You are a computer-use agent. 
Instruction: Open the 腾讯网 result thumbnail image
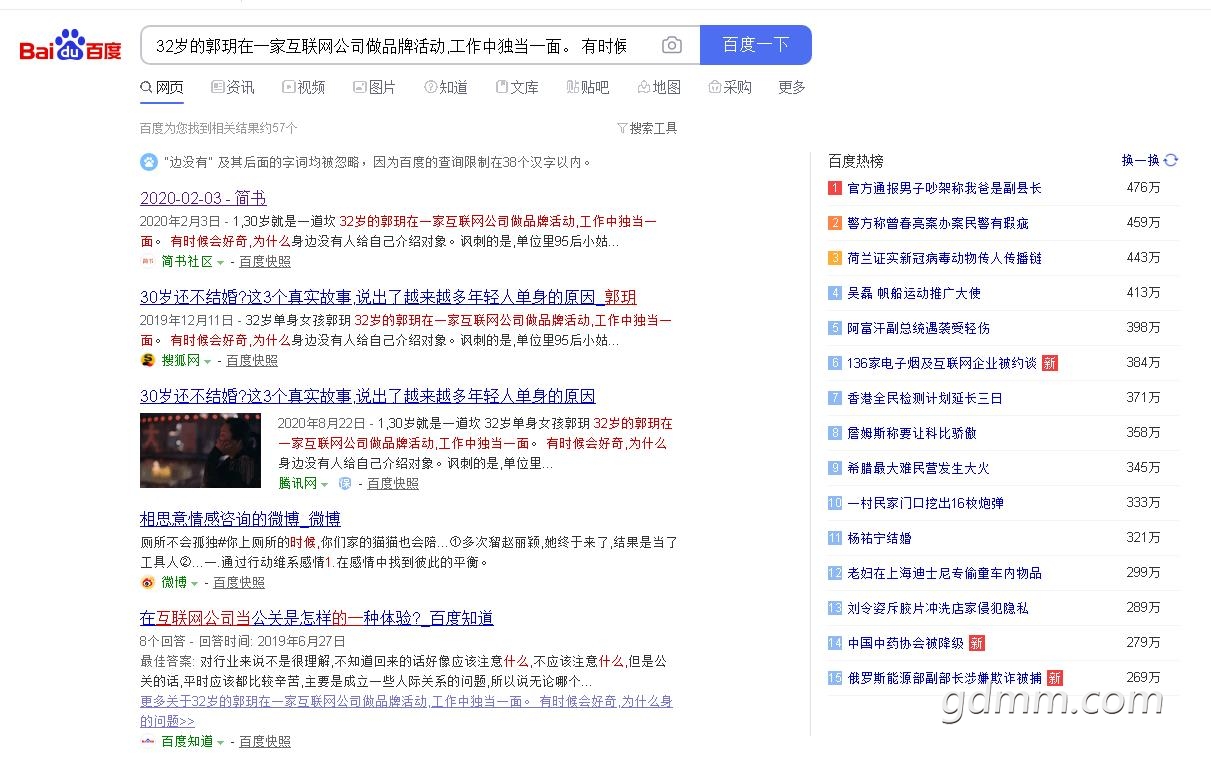(200, 450)
